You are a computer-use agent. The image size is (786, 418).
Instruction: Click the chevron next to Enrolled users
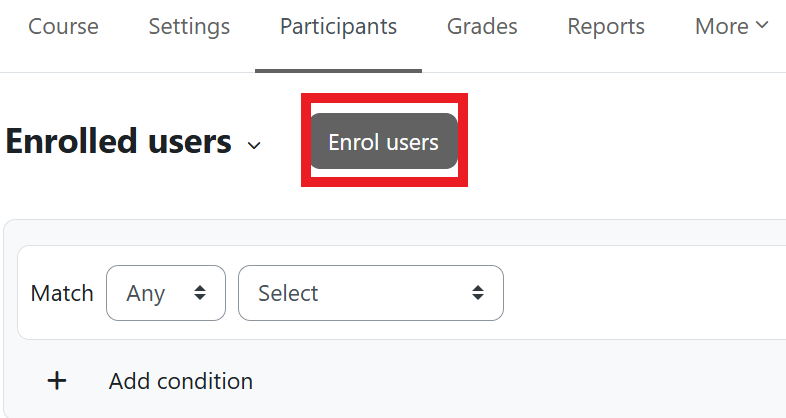click(x=254, y=145)
